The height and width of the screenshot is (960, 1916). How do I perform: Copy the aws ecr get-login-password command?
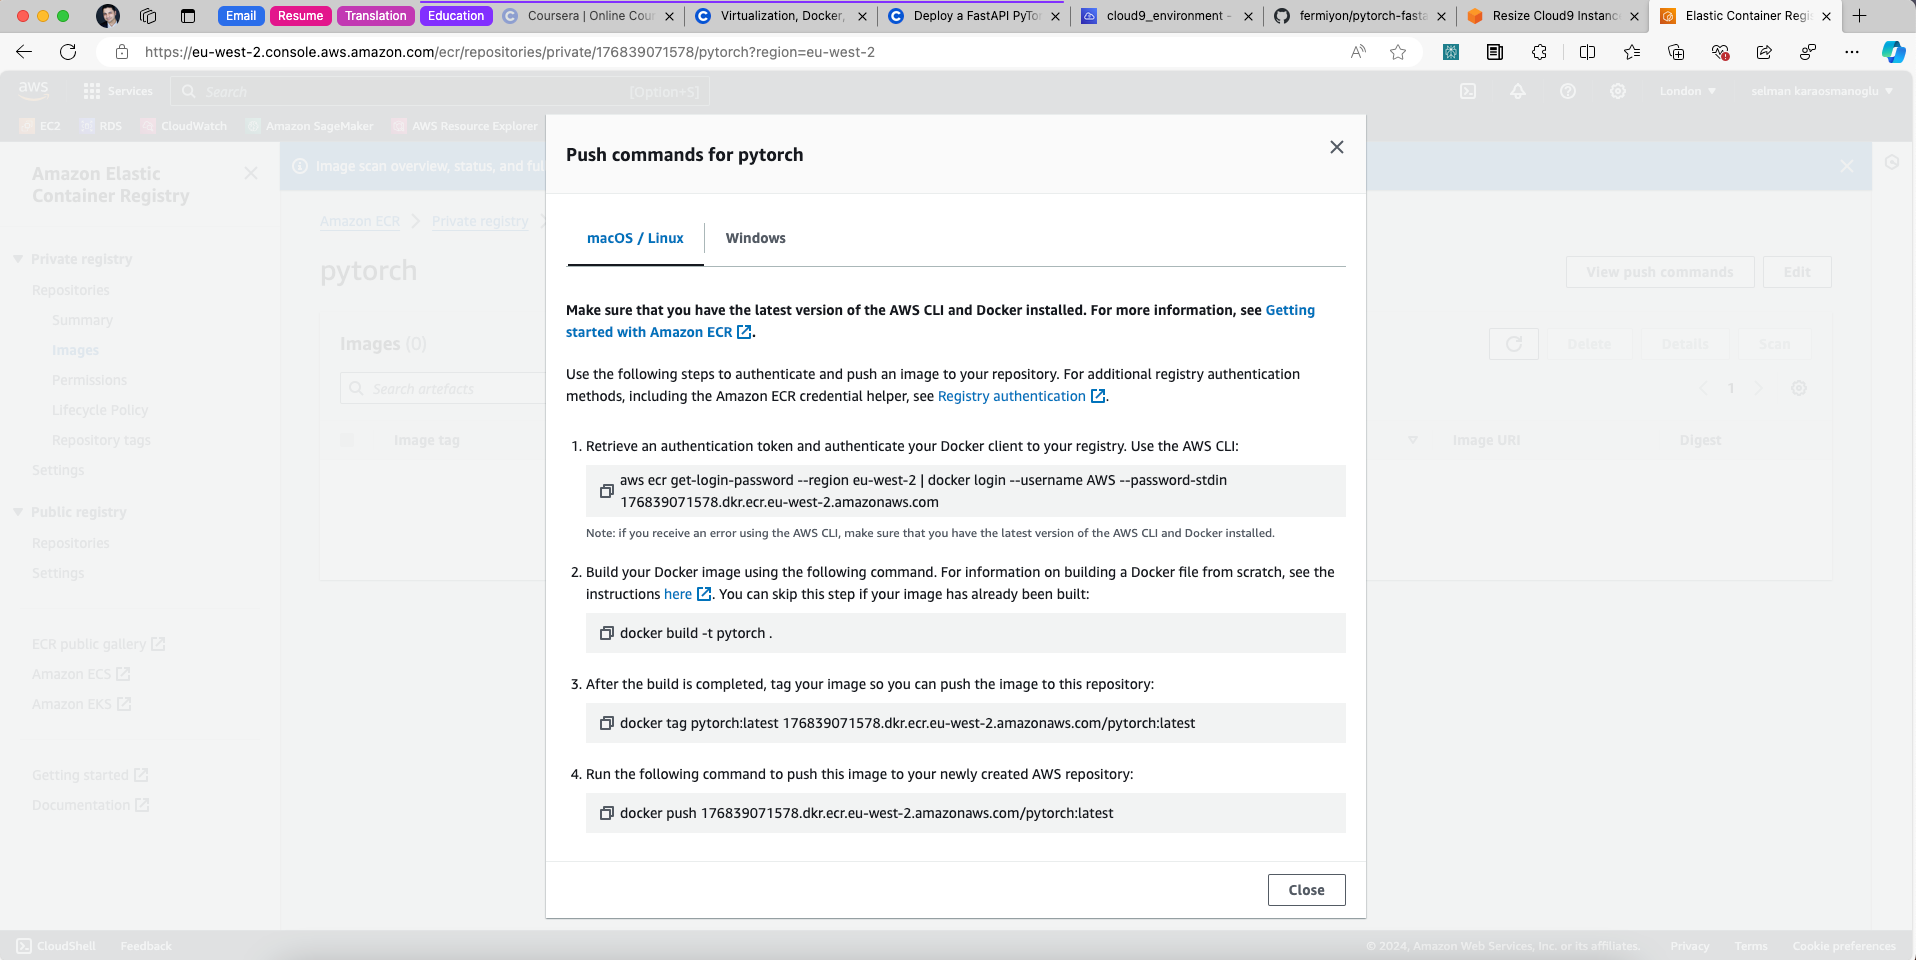tap(606, 491)
